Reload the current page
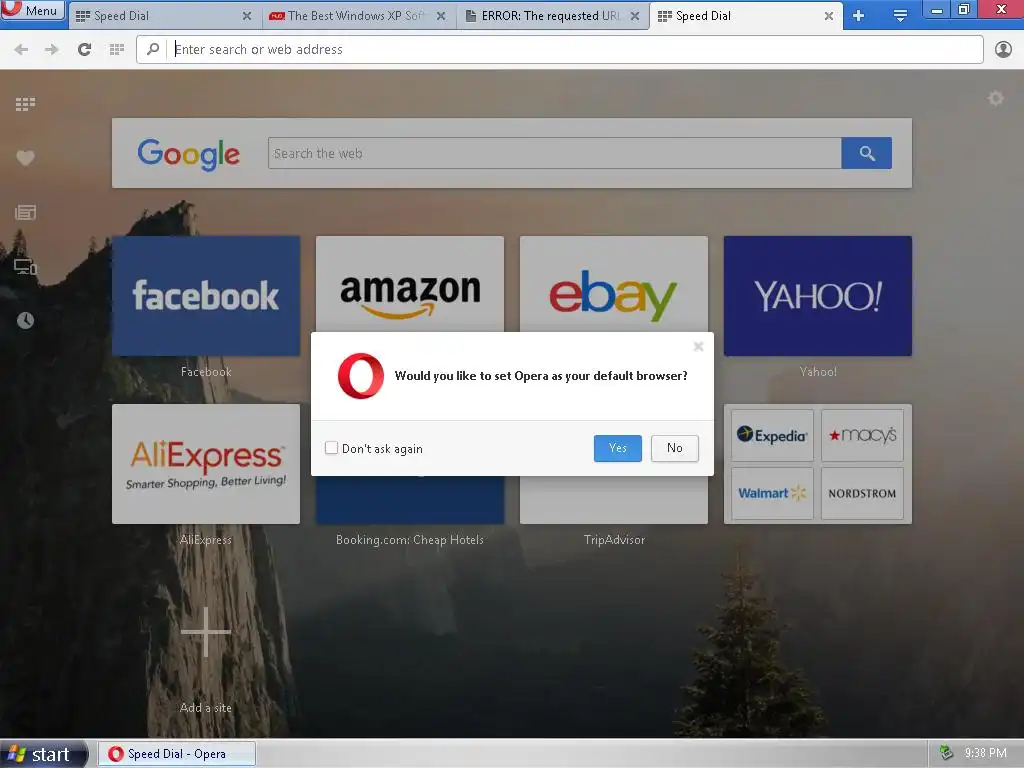Image resolution: width=1024 pixels, height=768 pixels. [84, 50]
